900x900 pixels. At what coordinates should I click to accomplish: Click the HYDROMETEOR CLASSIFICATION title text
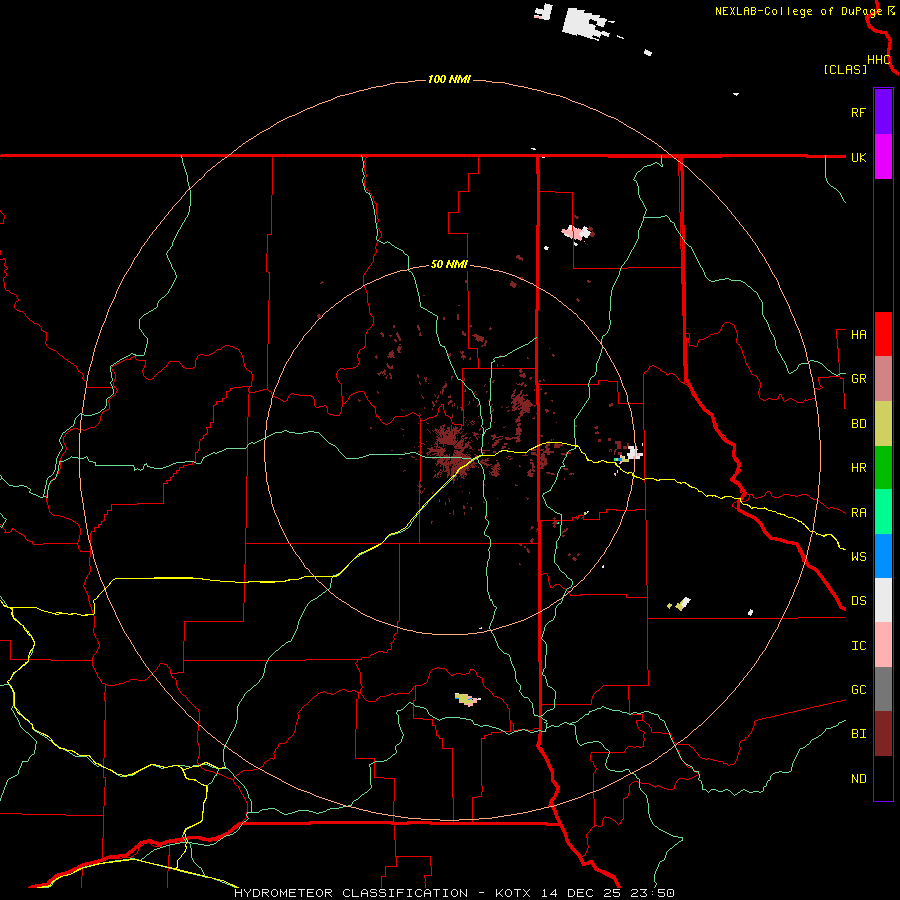[x=351, y=893]
